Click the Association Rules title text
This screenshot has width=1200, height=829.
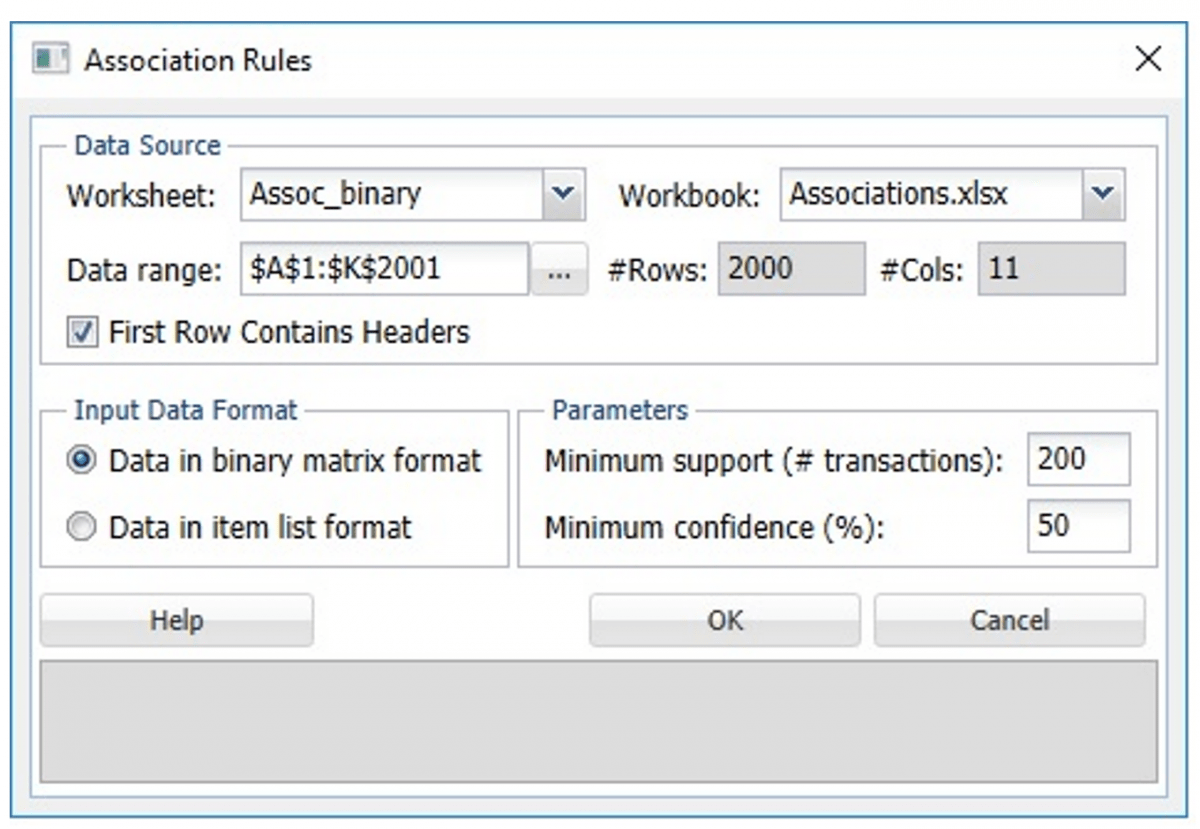click(x=198, y=60)
